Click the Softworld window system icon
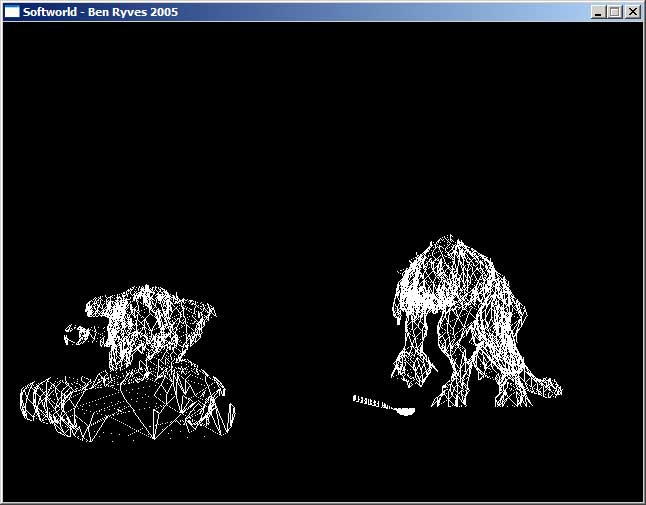This screenshot has height=505, width=646. 12,12
